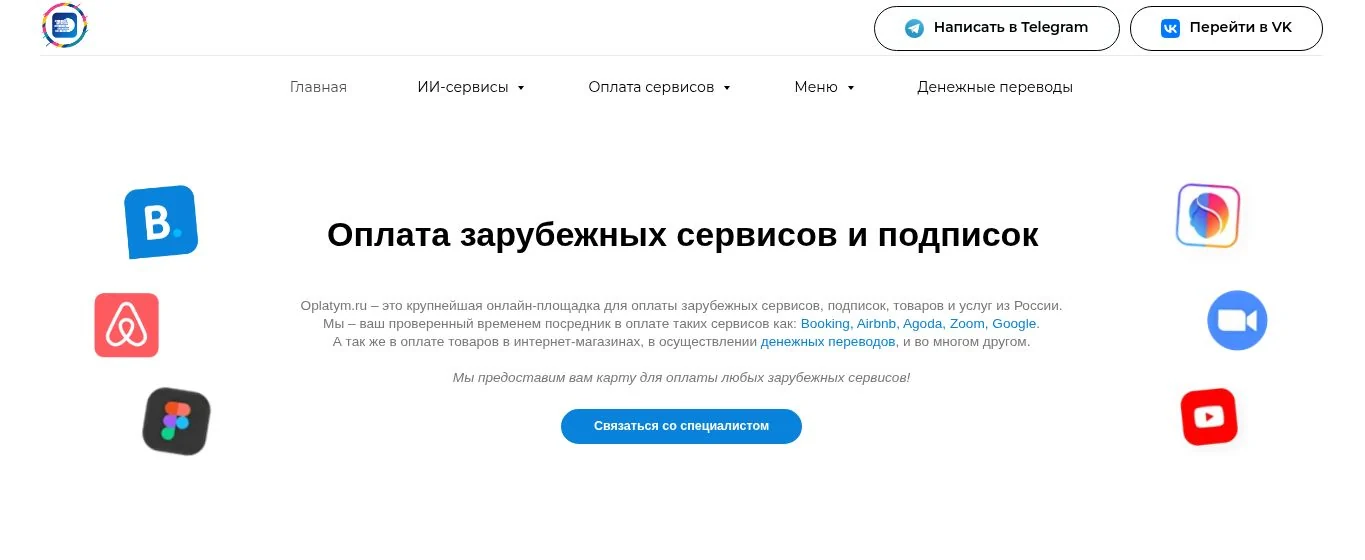Click the Booking.com B icon
Image resolution: width=1365 pixels, height=560 pixels.
(x=161, y=222)
